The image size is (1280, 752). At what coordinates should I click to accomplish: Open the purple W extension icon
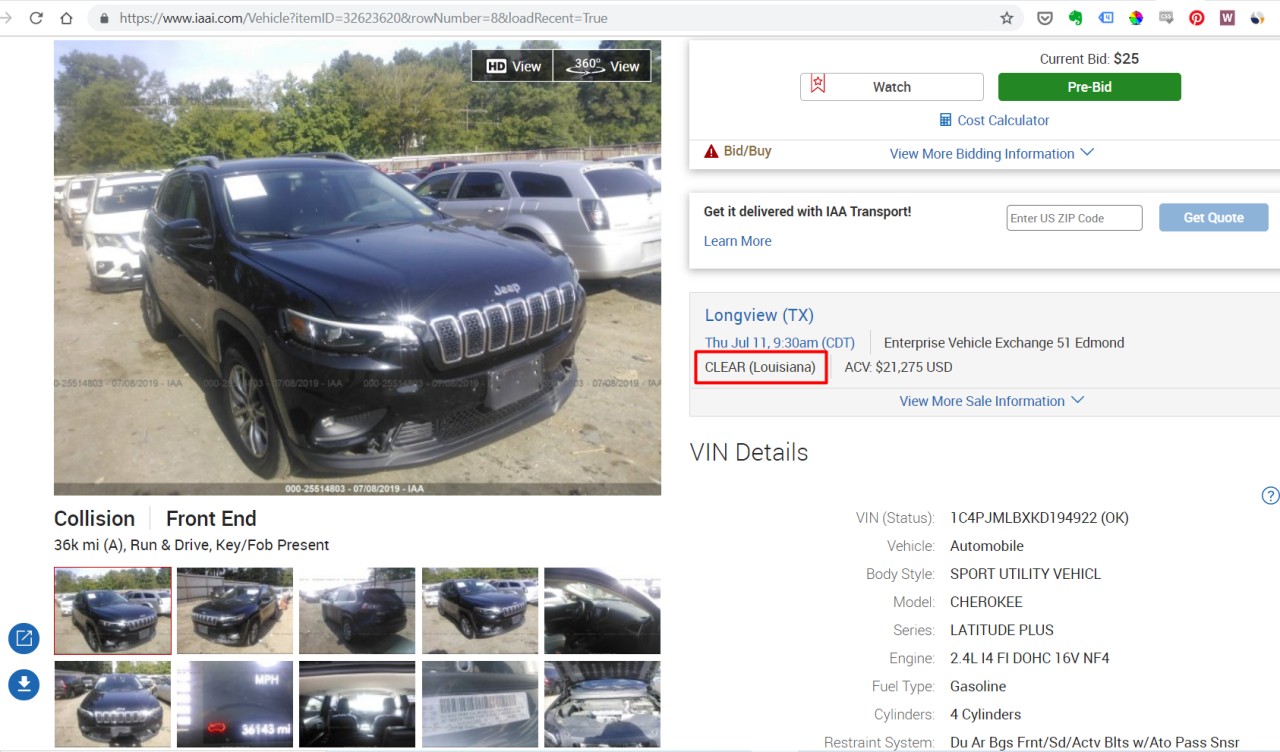tap(1227, 18)
